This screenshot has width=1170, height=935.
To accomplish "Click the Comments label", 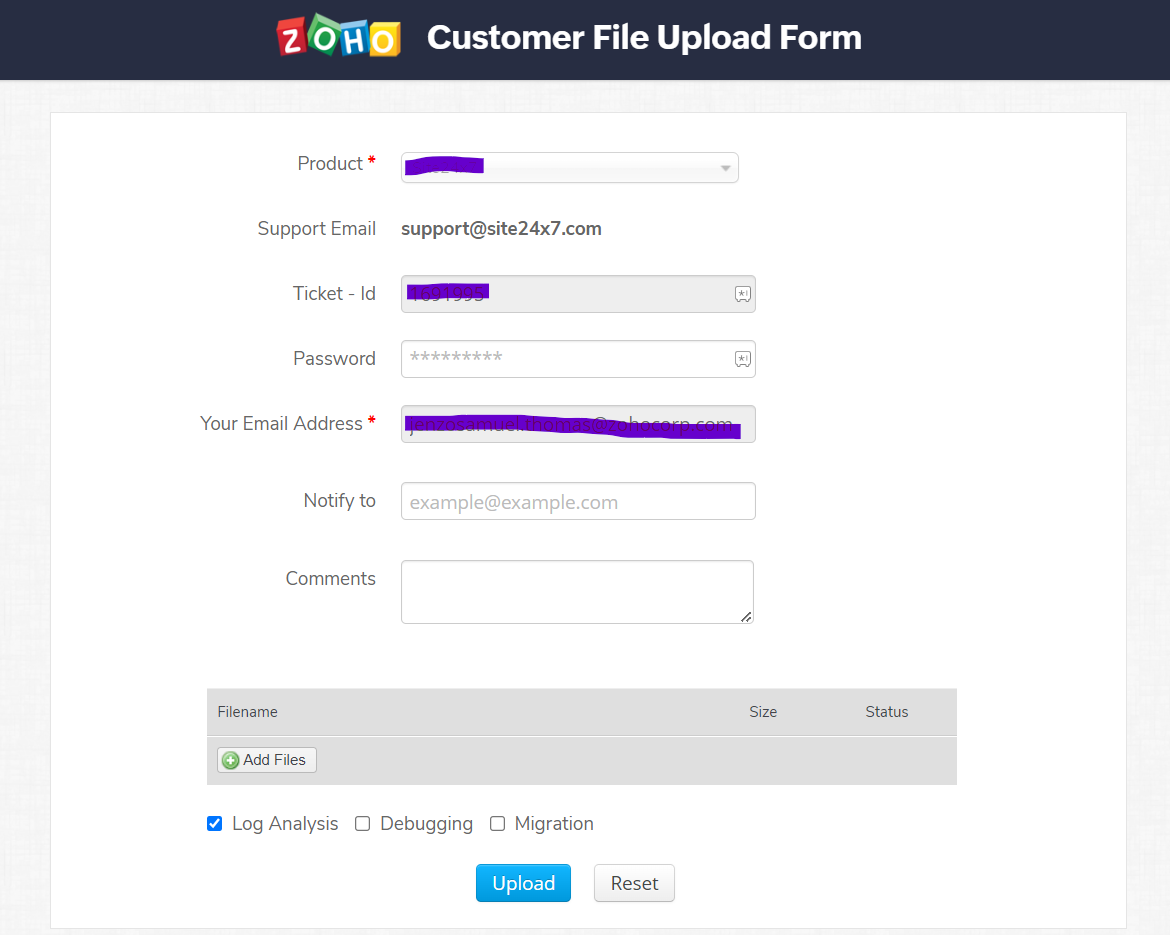I will pos(331,578).
